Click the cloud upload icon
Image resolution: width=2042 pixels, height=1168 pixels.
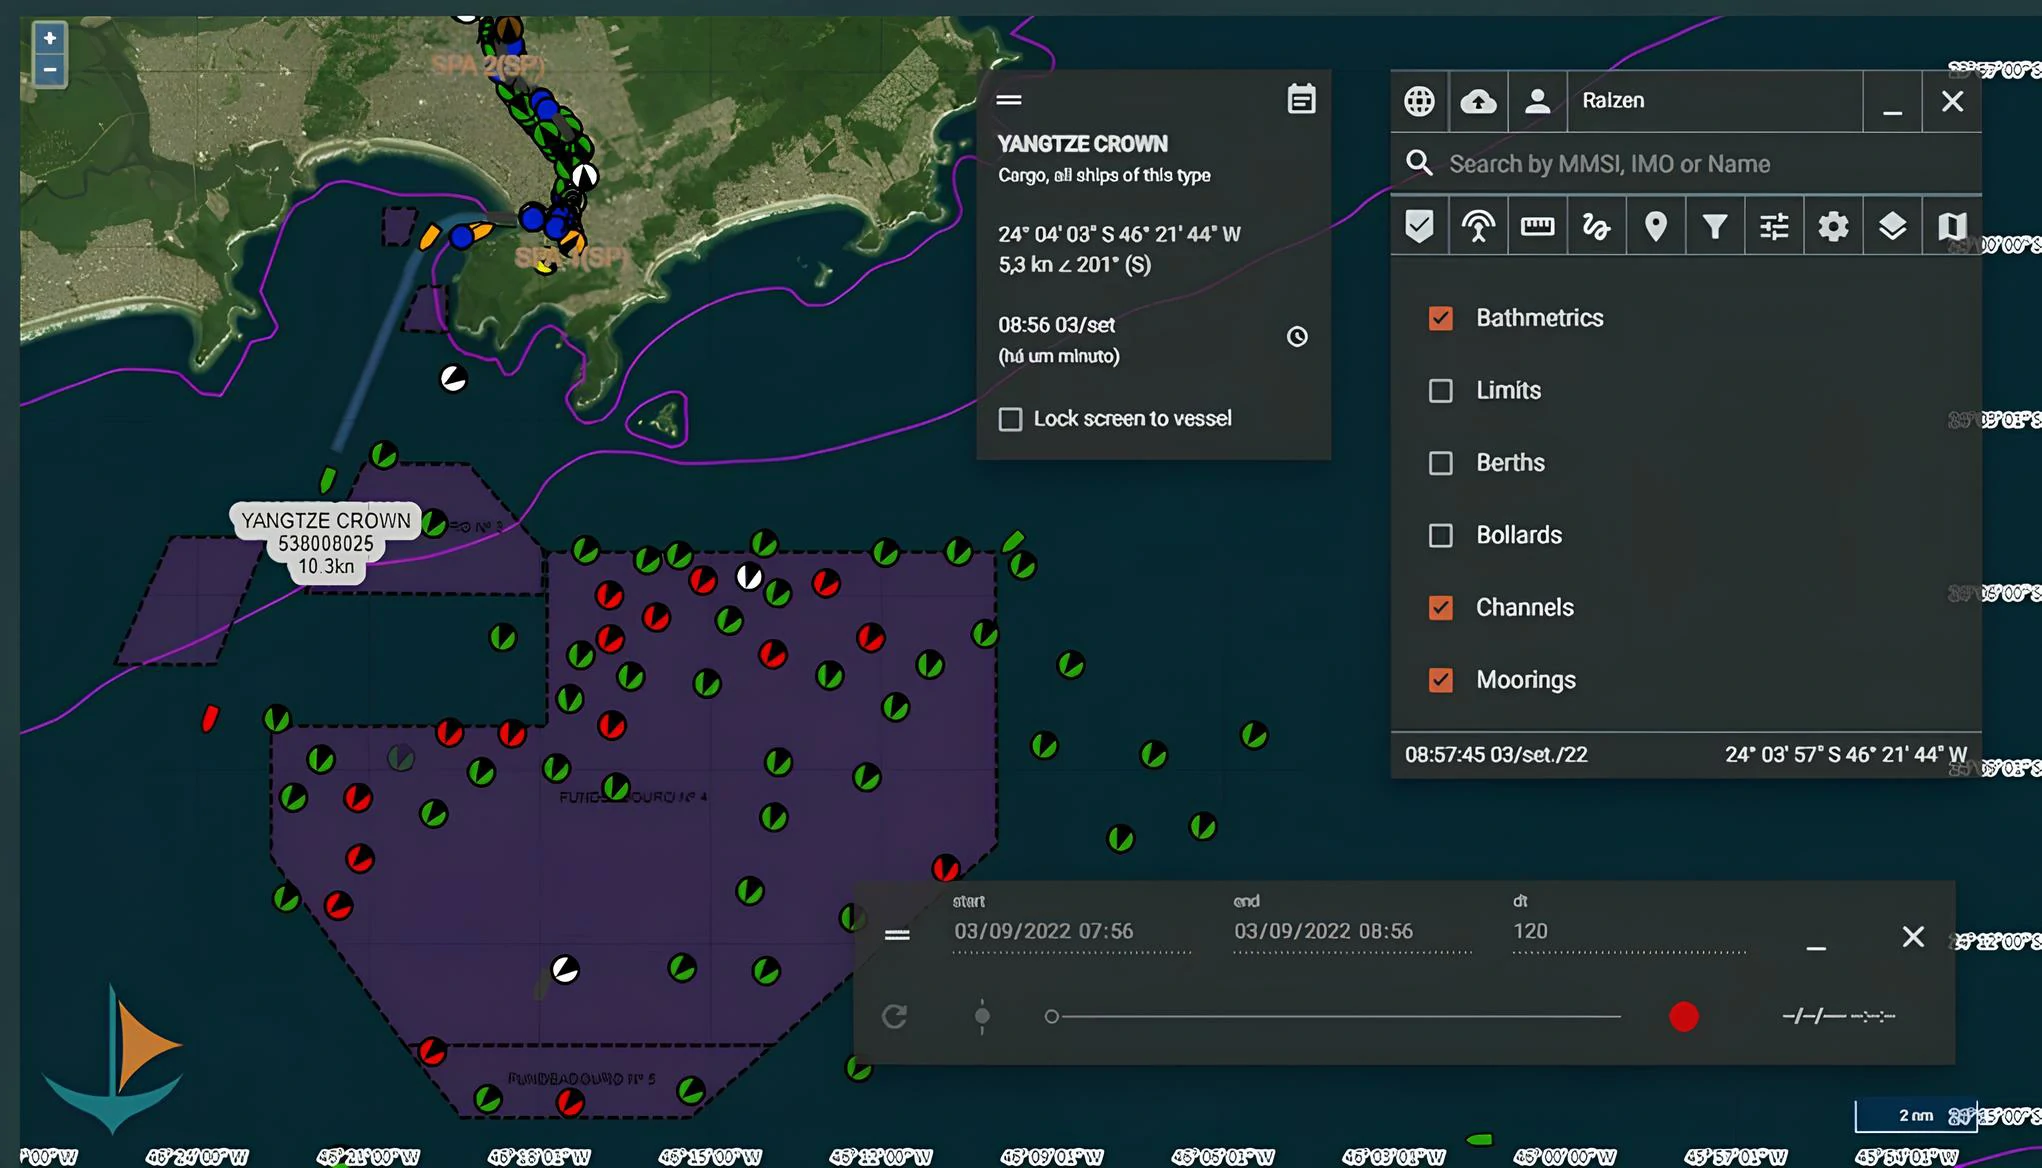point(1478,101)
